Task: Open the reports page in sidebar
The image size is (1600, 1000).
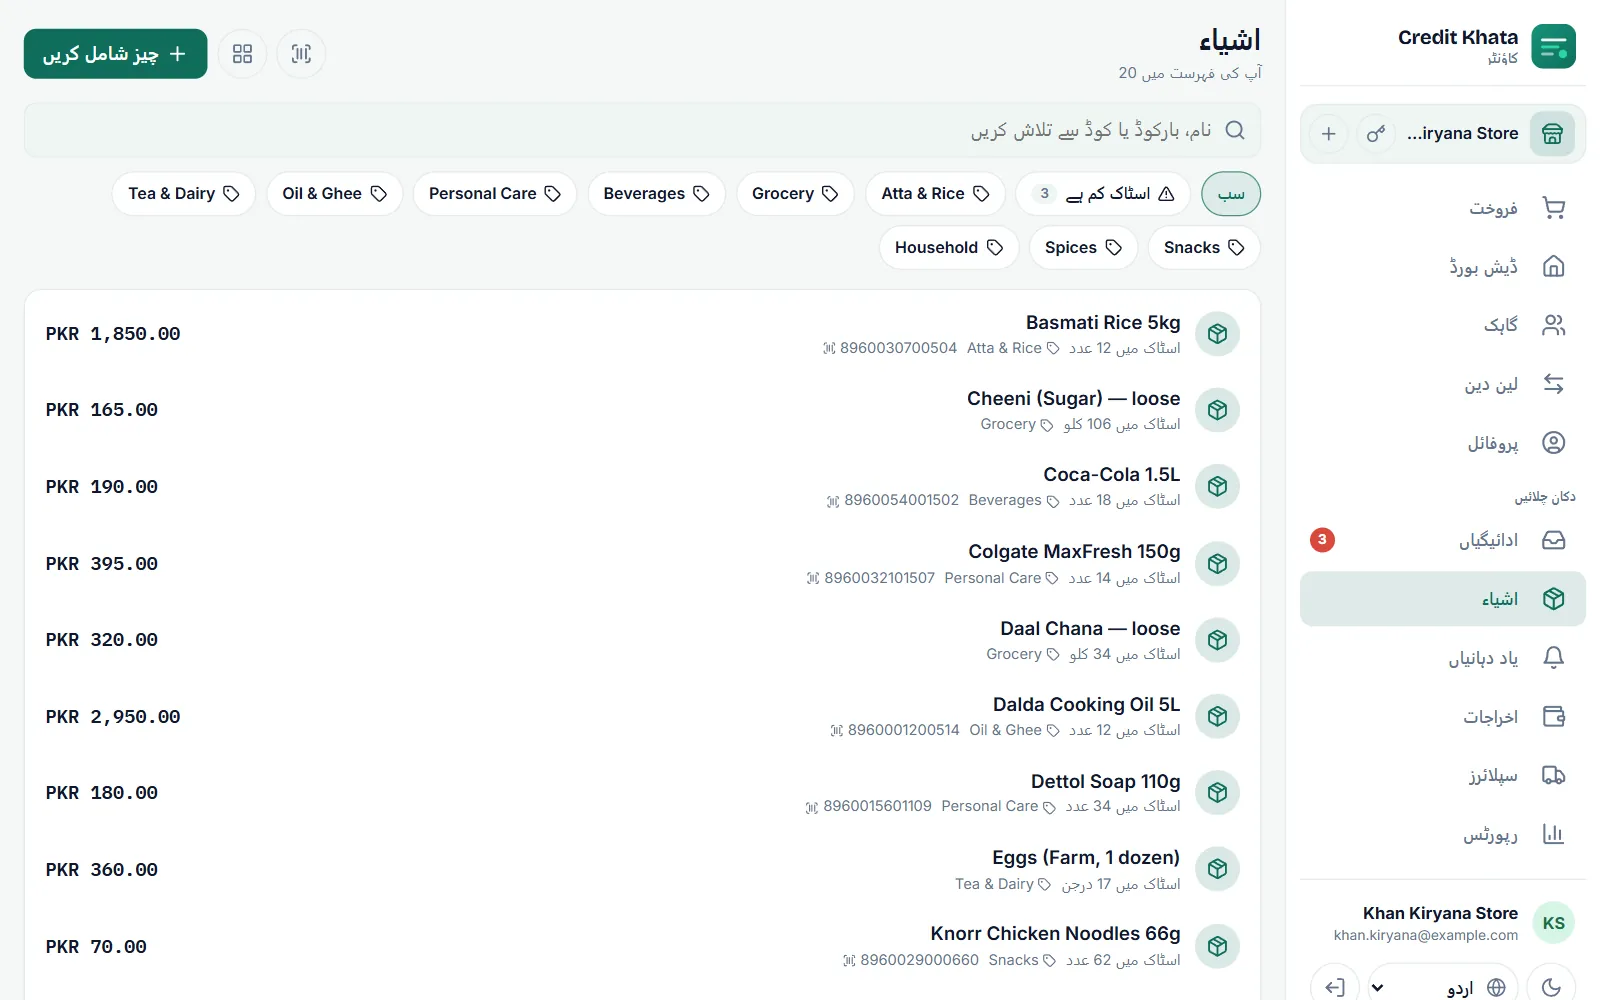Action: [x=1443, y=834]
